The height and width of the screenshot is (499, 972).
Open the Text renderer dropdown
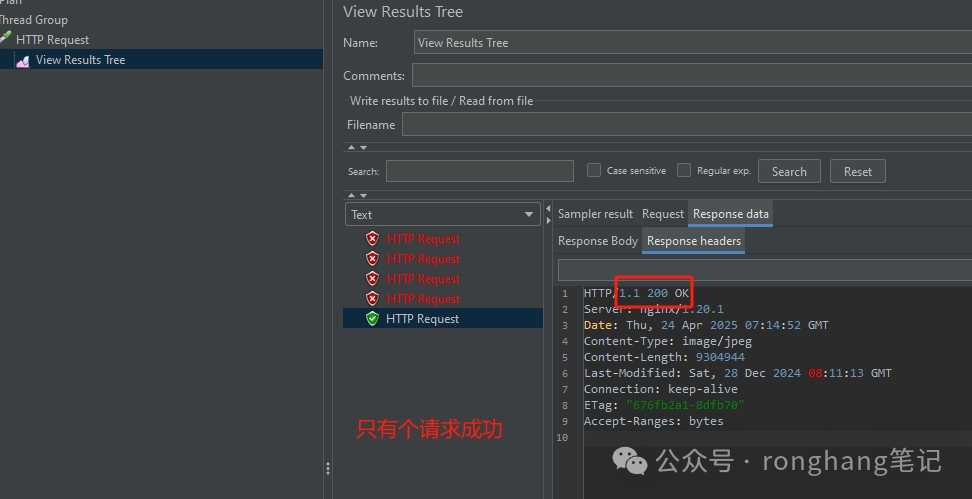tap(442, 215)
